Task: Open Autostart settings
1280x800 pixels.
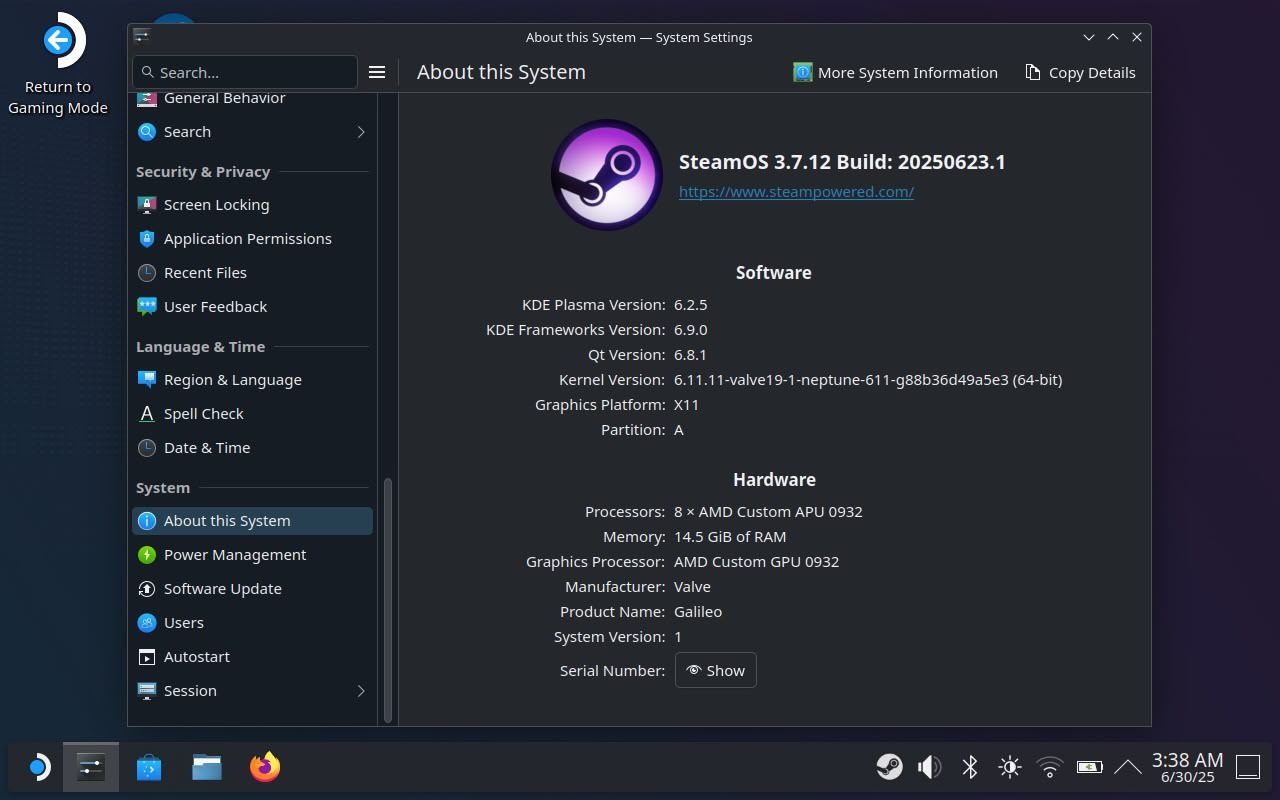Action: point(252,656)
